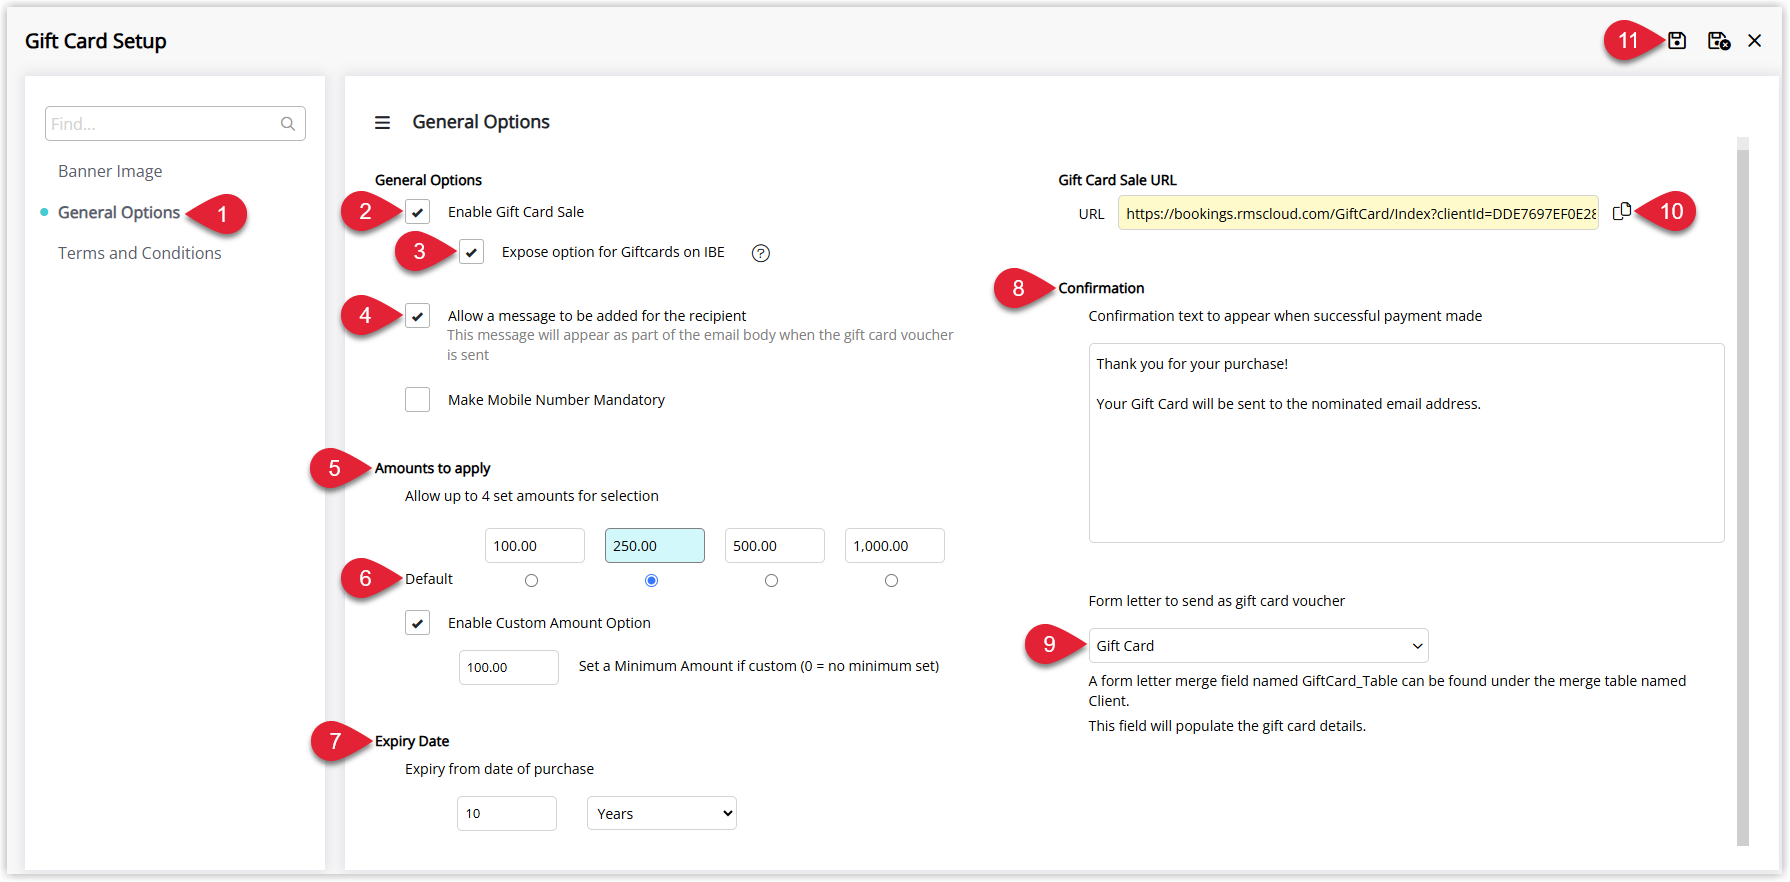Edit the 500.00 amount field
Image resolution: width=1790 pixels, height=882 pixels.
775,546
